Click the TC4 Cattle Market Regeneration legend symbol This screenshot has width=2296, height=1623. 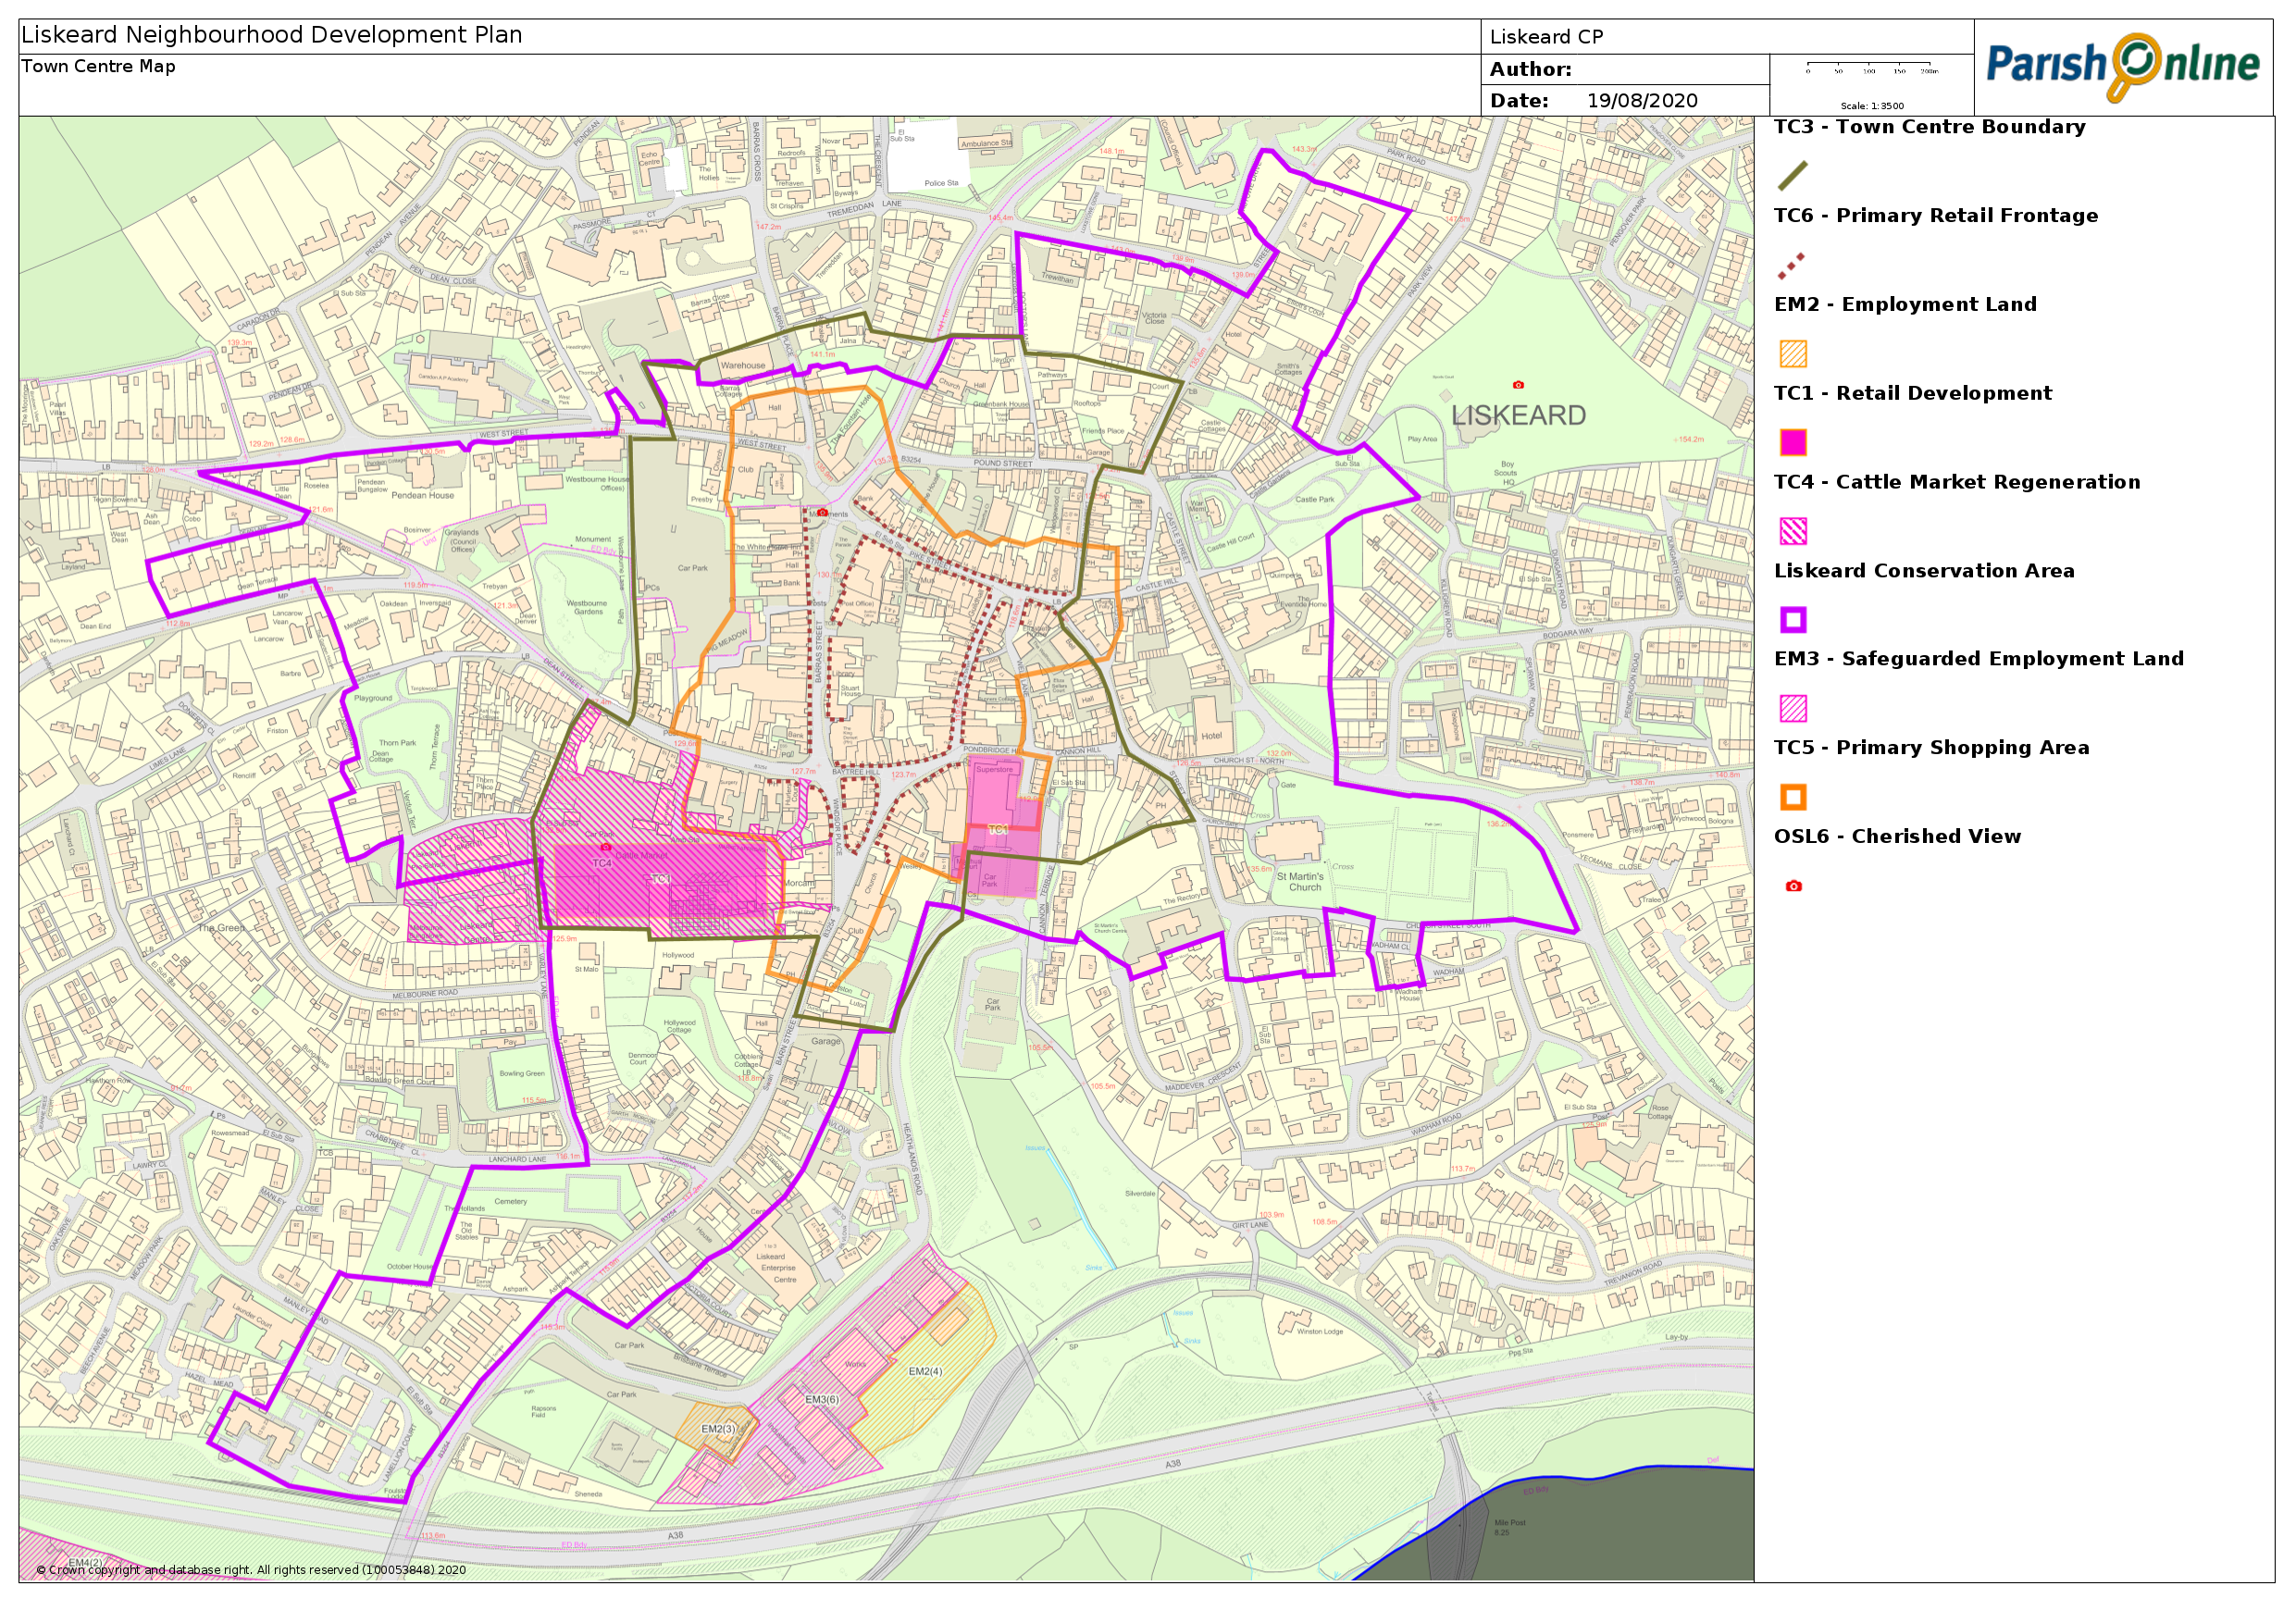tap(1793, 531)
